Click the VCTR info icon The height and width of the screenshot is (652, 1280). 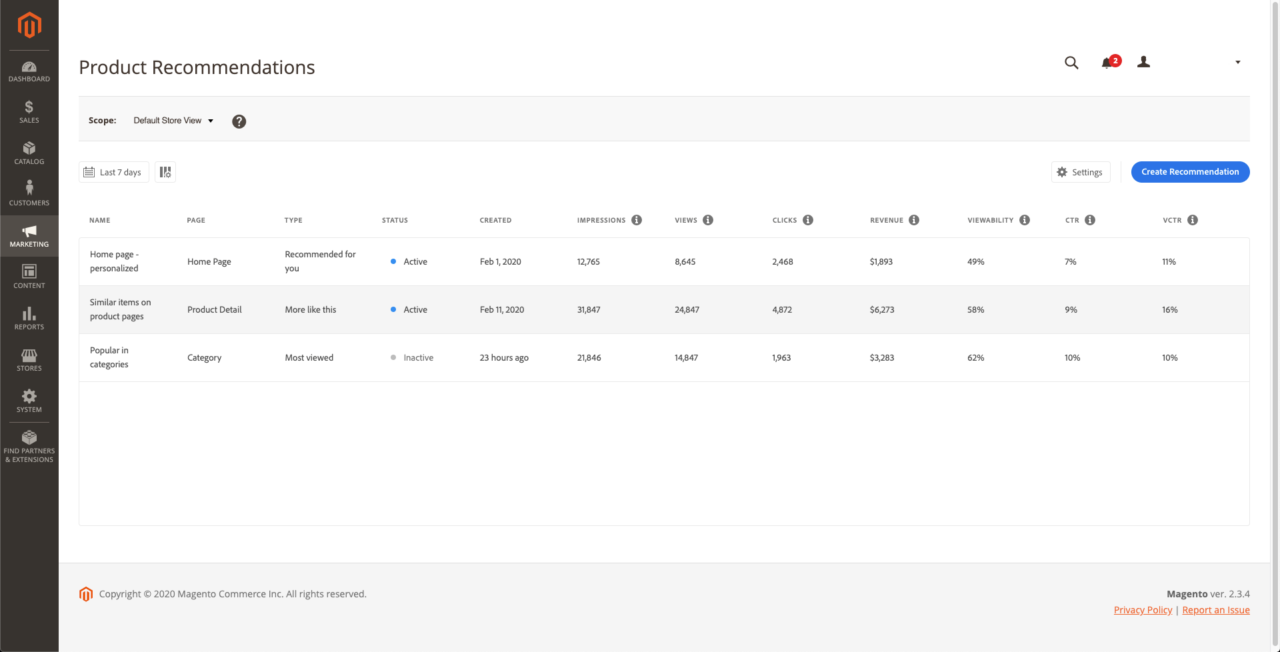(x=1192, y=220)
